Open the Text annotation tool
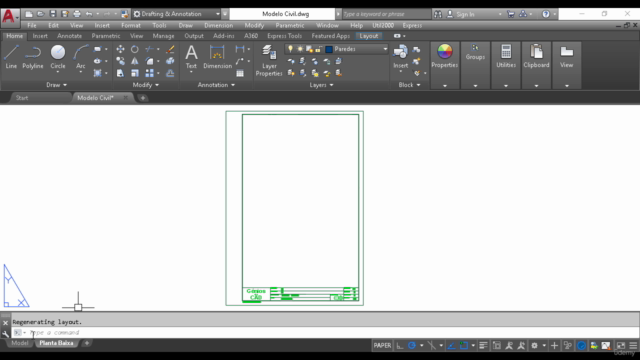Image resolution: width=640 pixels, height=360 pixels. pyautogui.click(x=191, y=57)
